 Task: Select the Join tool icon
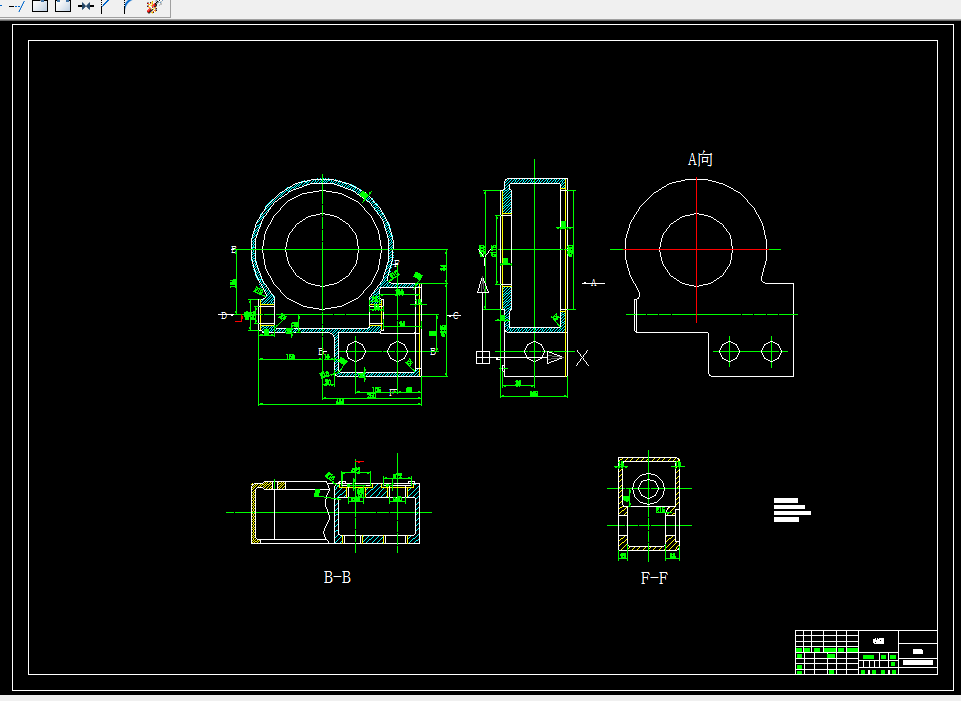tap(86, 6)
